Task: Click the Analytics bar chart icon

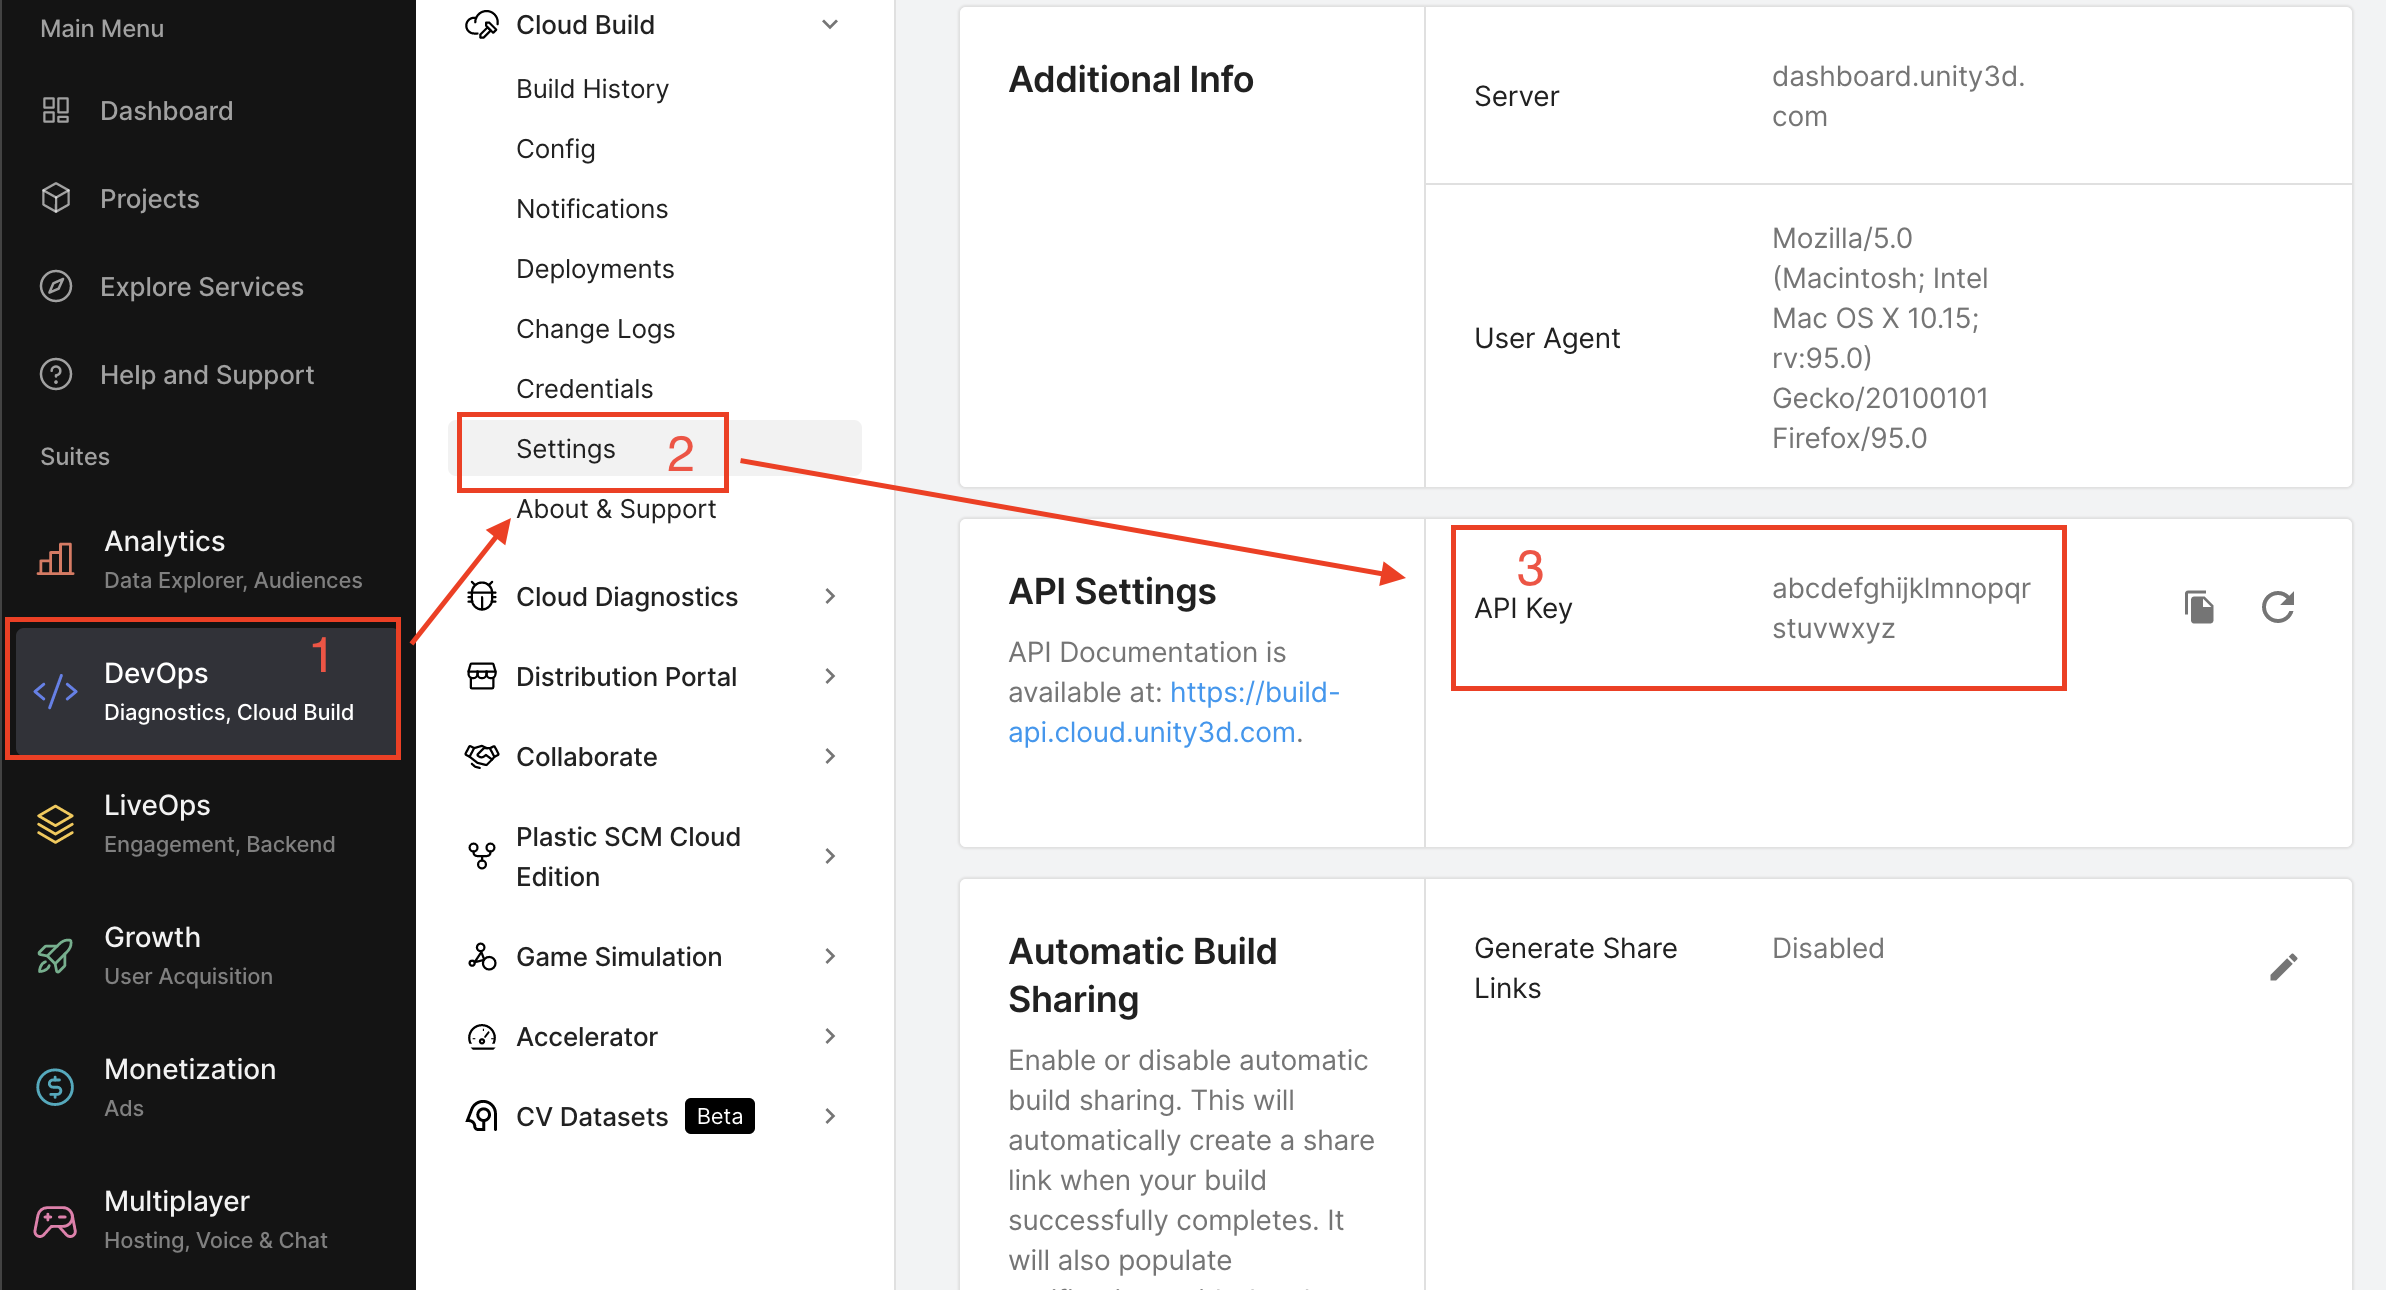Action: point(56,559)
